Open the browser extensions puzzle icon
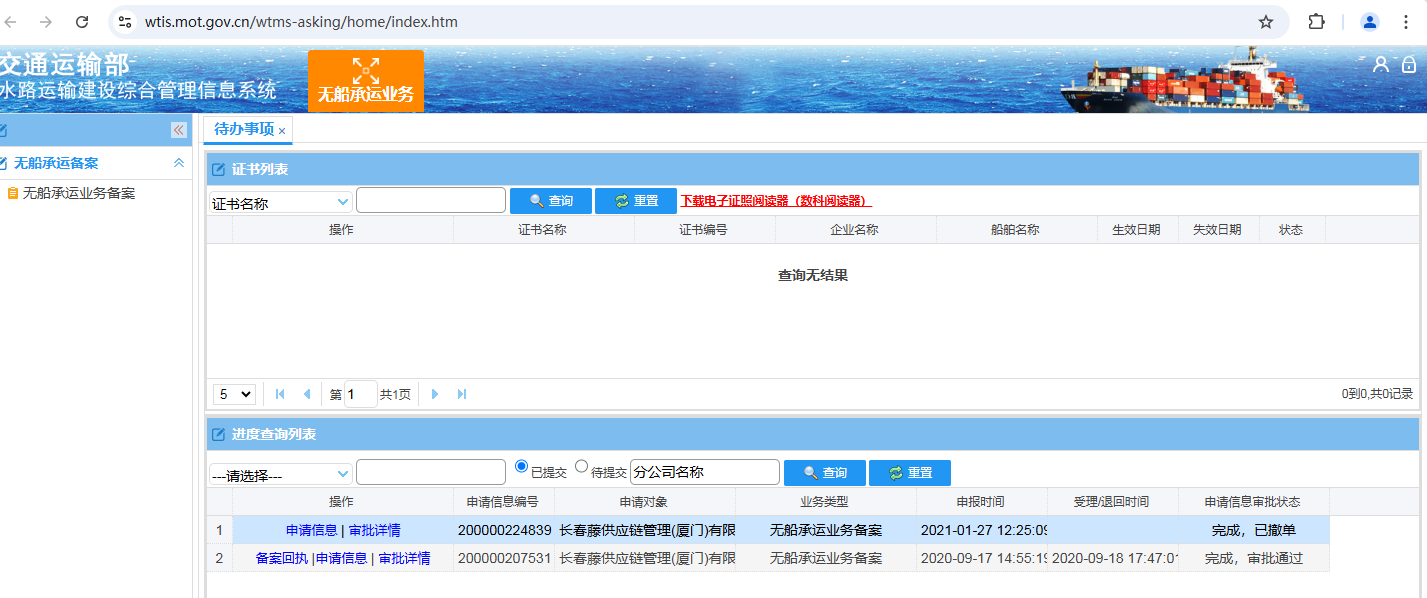The image size is (1427, 598). coord(1317,22)
